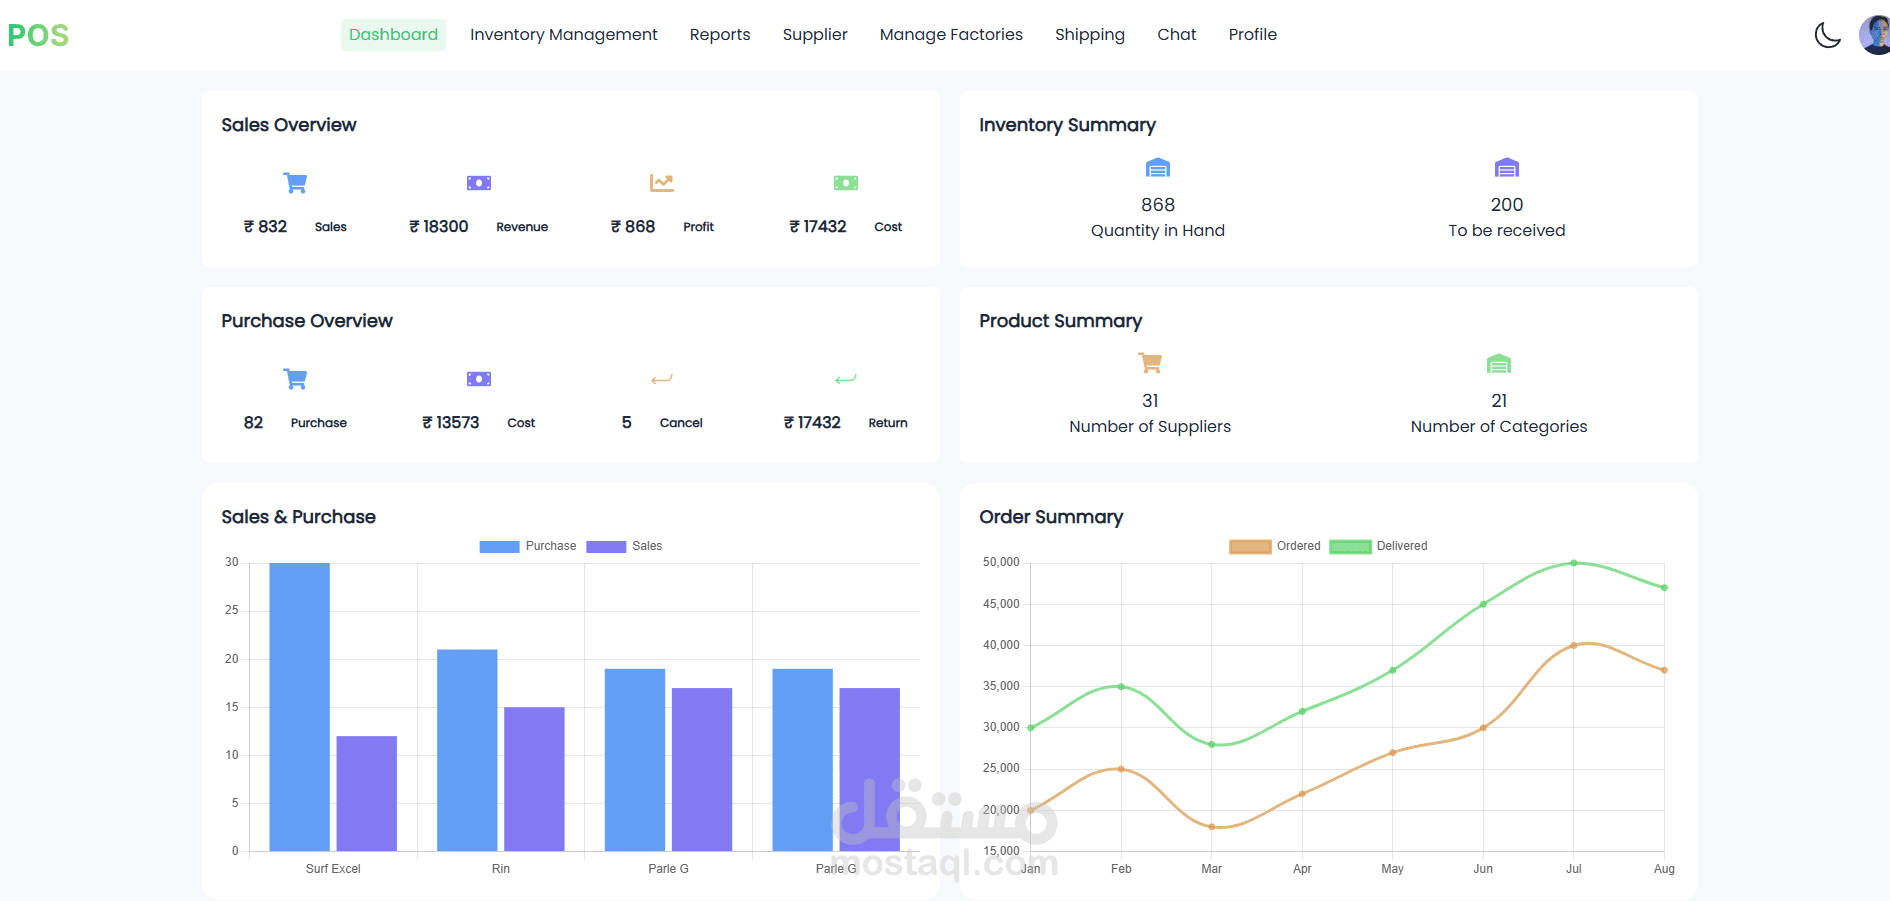
Task: Click the 200 To be received value
Action: (x=1507, y=205)
